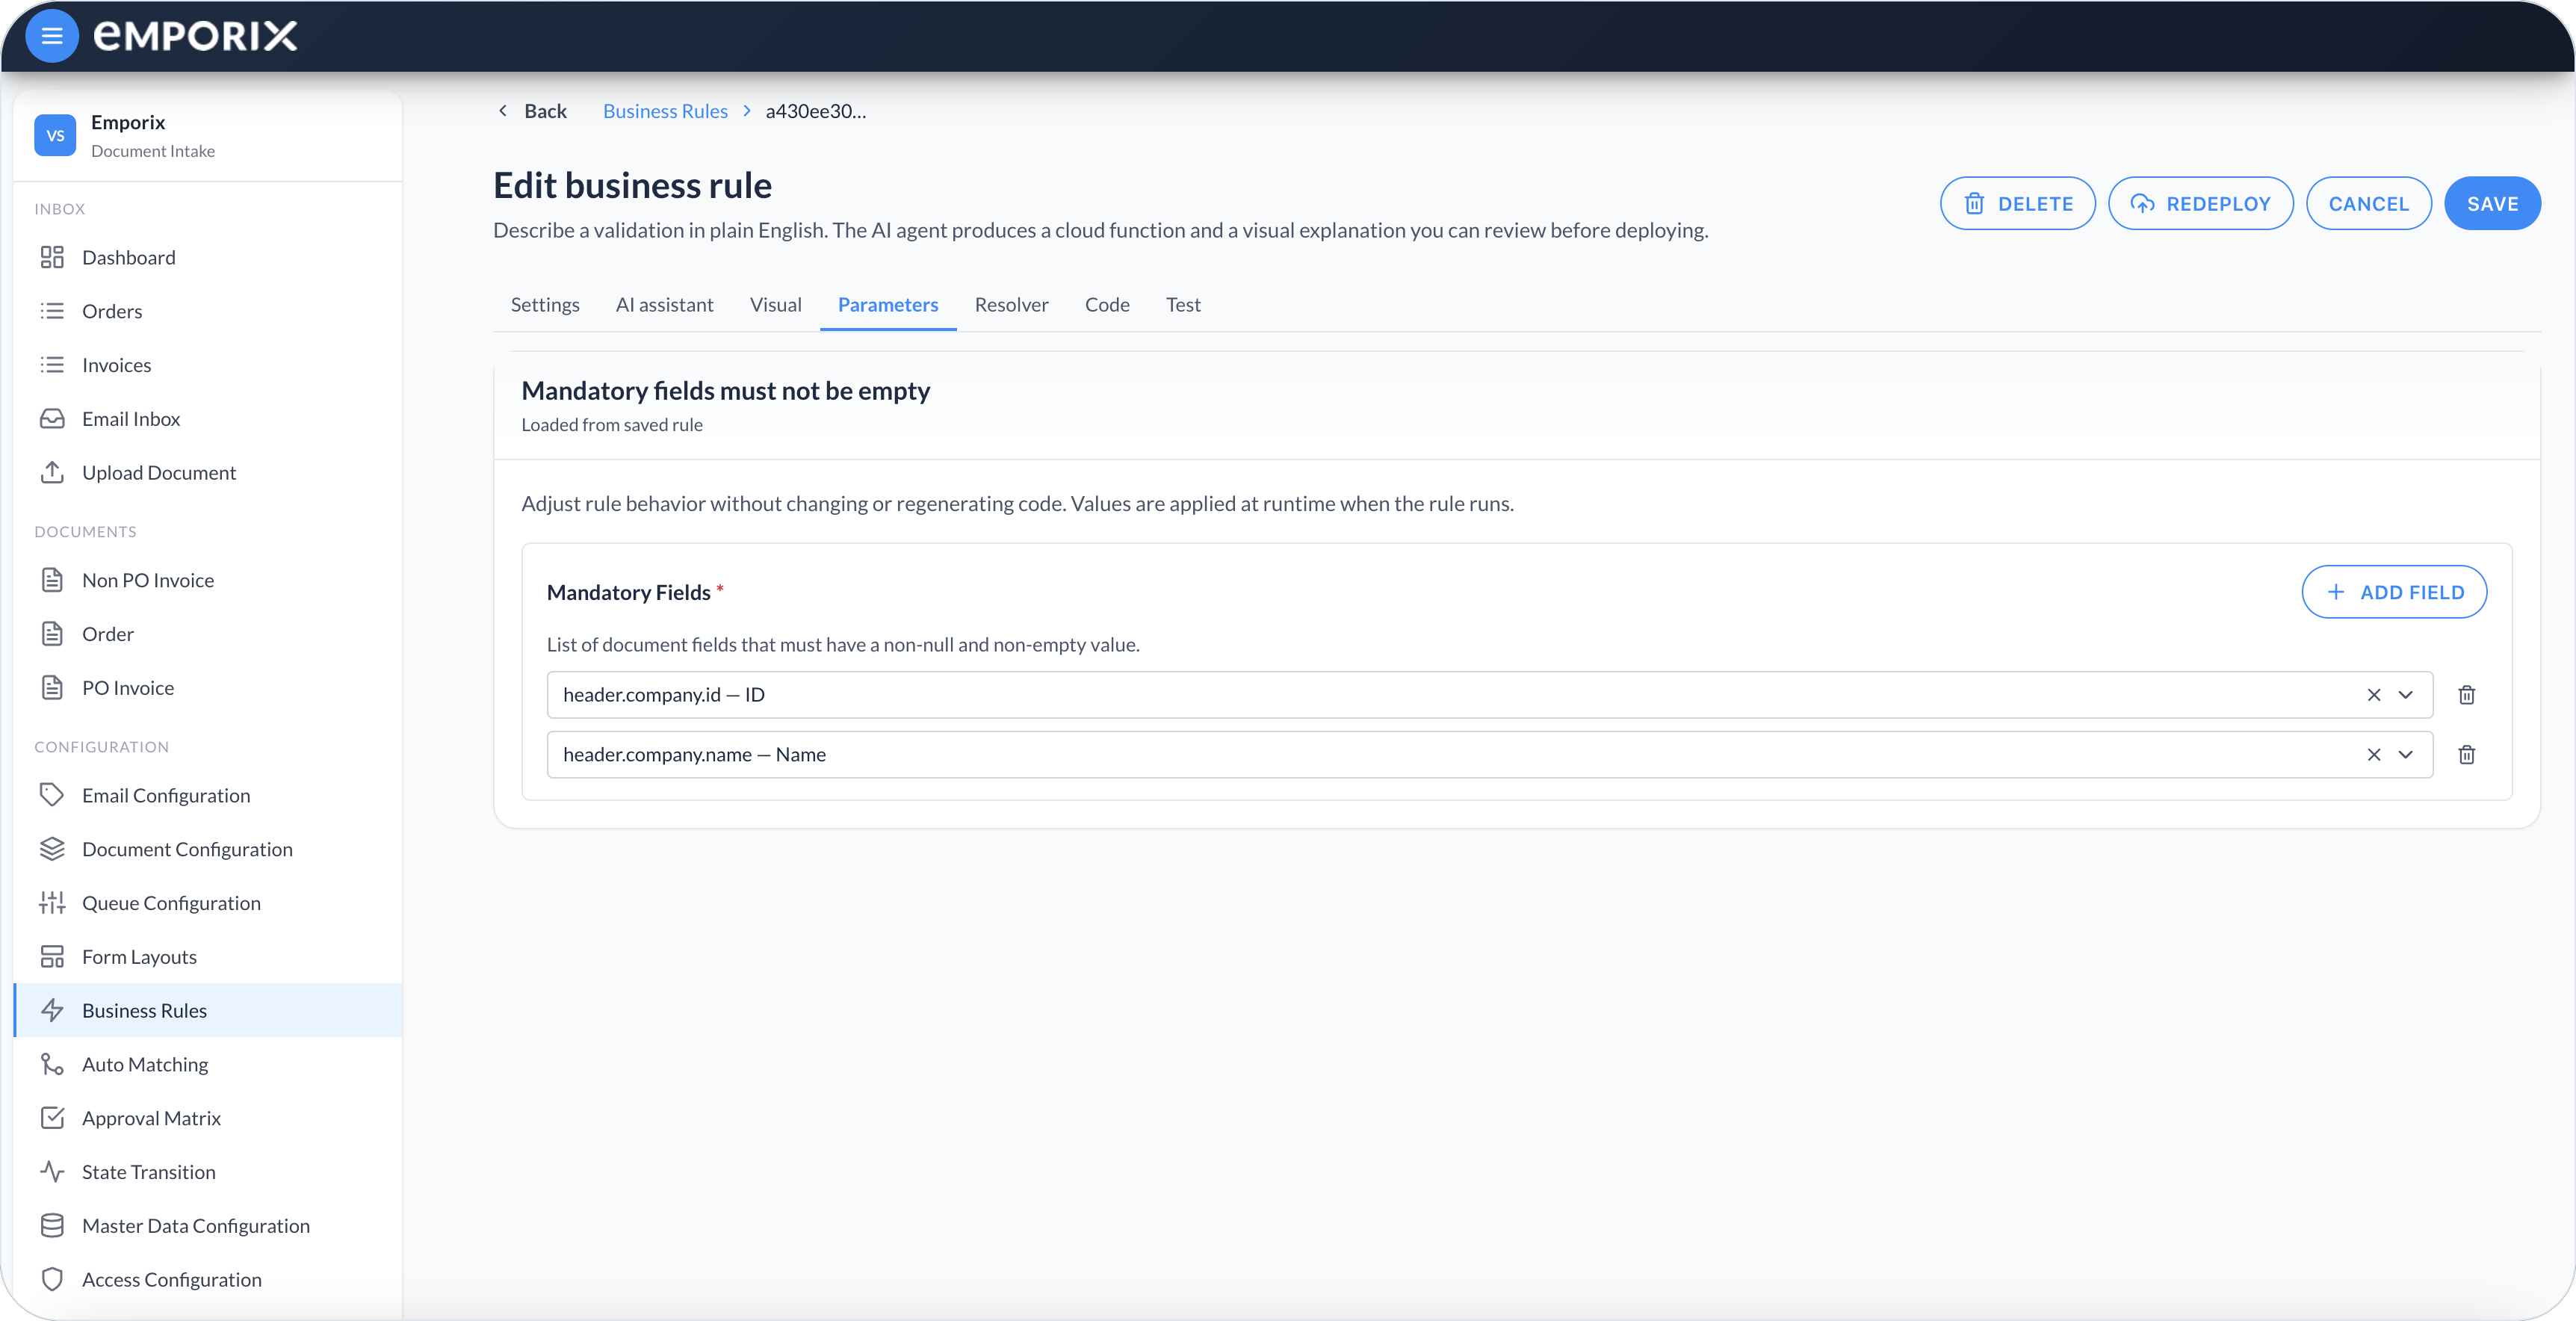Viewport: 2576px width, 1321px height.
Task: Open Orders in the sidebar
Action: 208,311
